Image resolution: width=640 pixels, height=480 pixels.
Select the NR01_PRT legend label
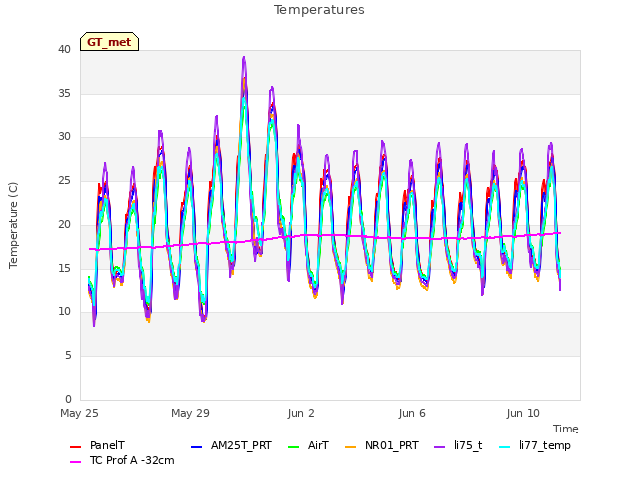point(392,445)
